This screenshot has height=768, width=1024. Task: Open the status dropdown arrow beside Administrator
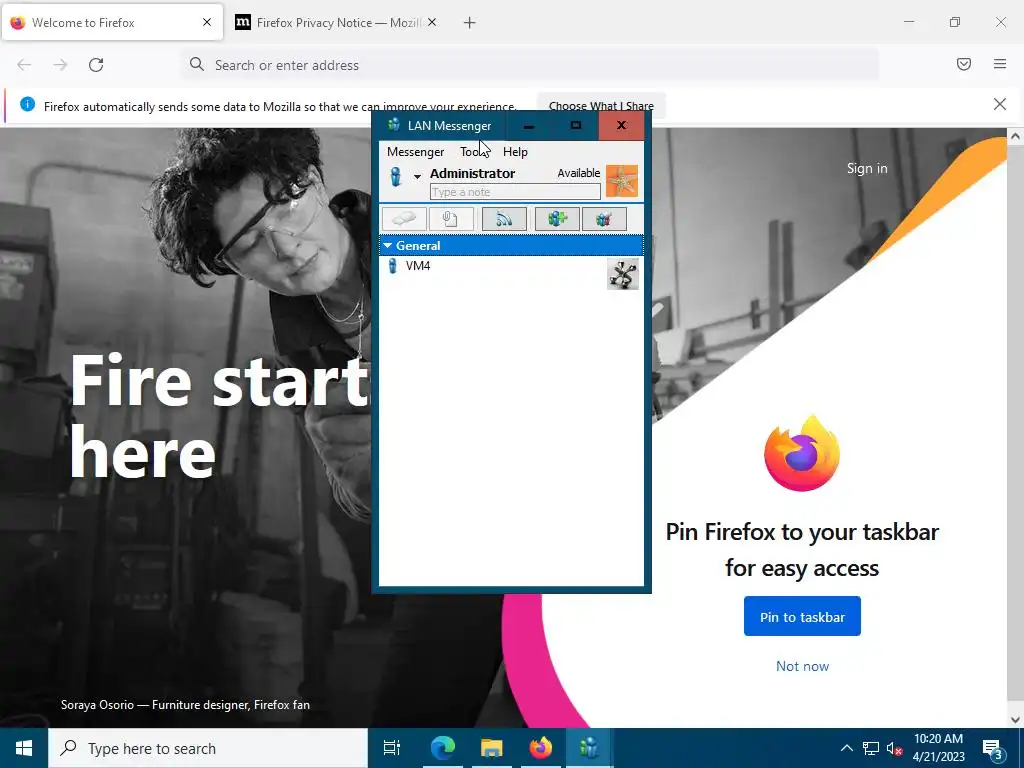click(417, 176)
